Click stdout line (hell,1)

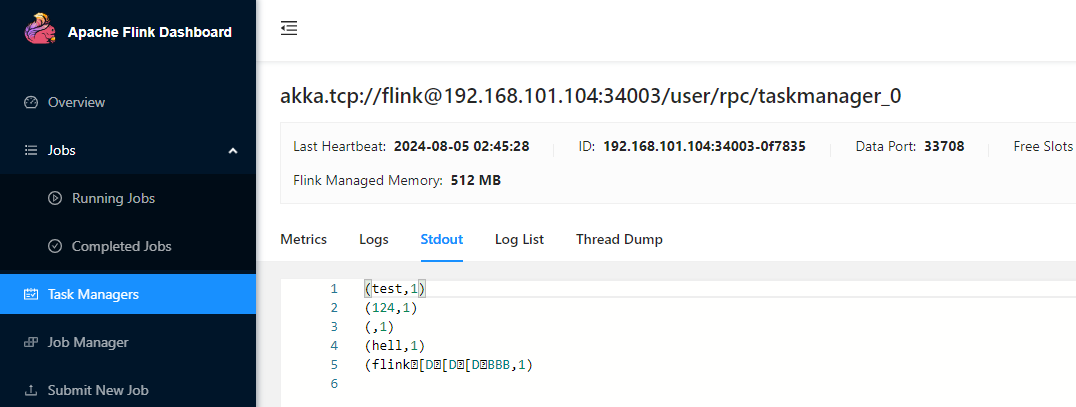tap(397, 347)
